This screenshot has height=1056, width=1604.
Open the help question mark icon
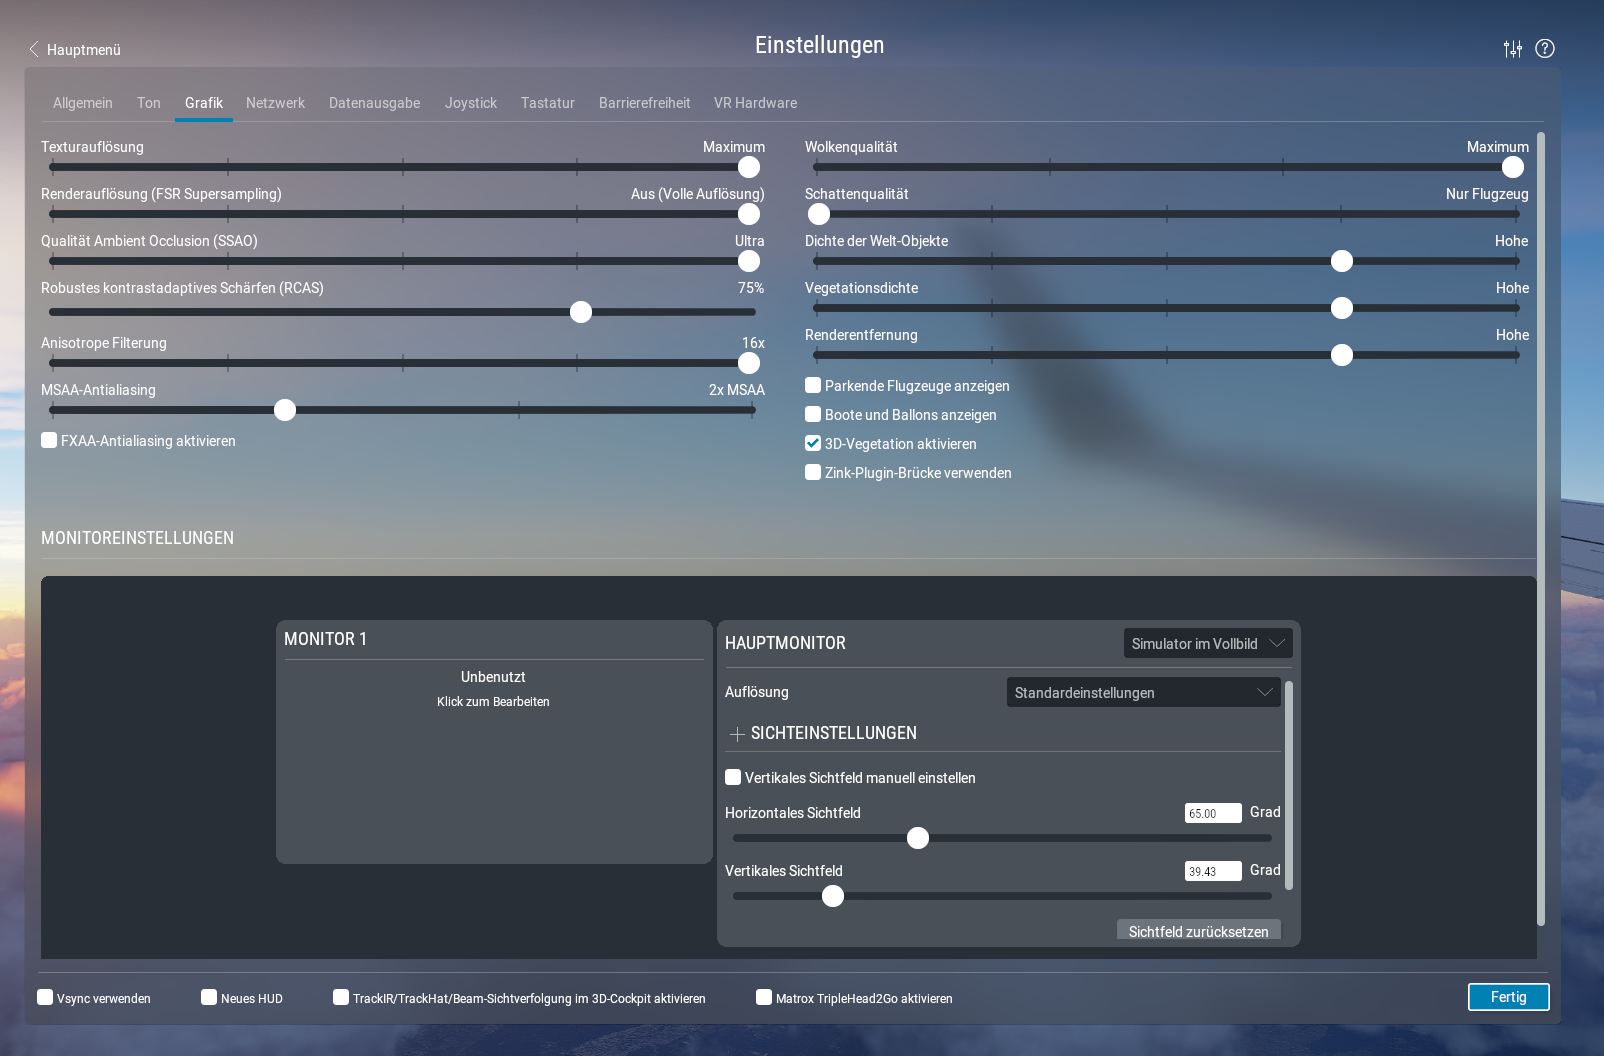[x=1545, y=48]
